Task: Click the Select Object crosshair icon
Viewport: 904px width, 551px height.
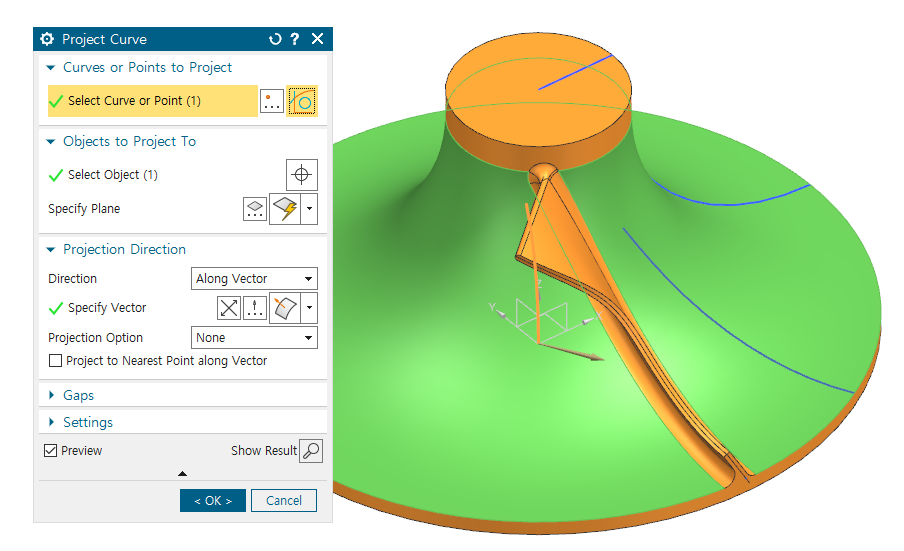Action: pyautogui.click(x=301, y=175)
